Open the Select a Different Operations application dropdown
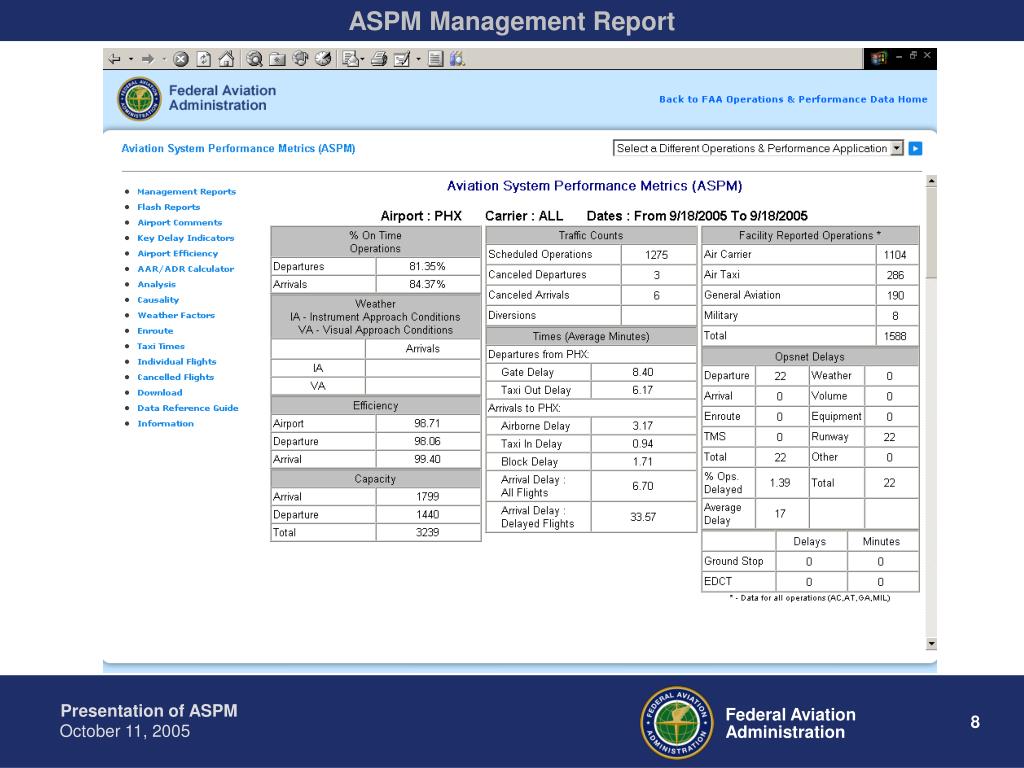The image size is (1024, 768). point(758,148)
